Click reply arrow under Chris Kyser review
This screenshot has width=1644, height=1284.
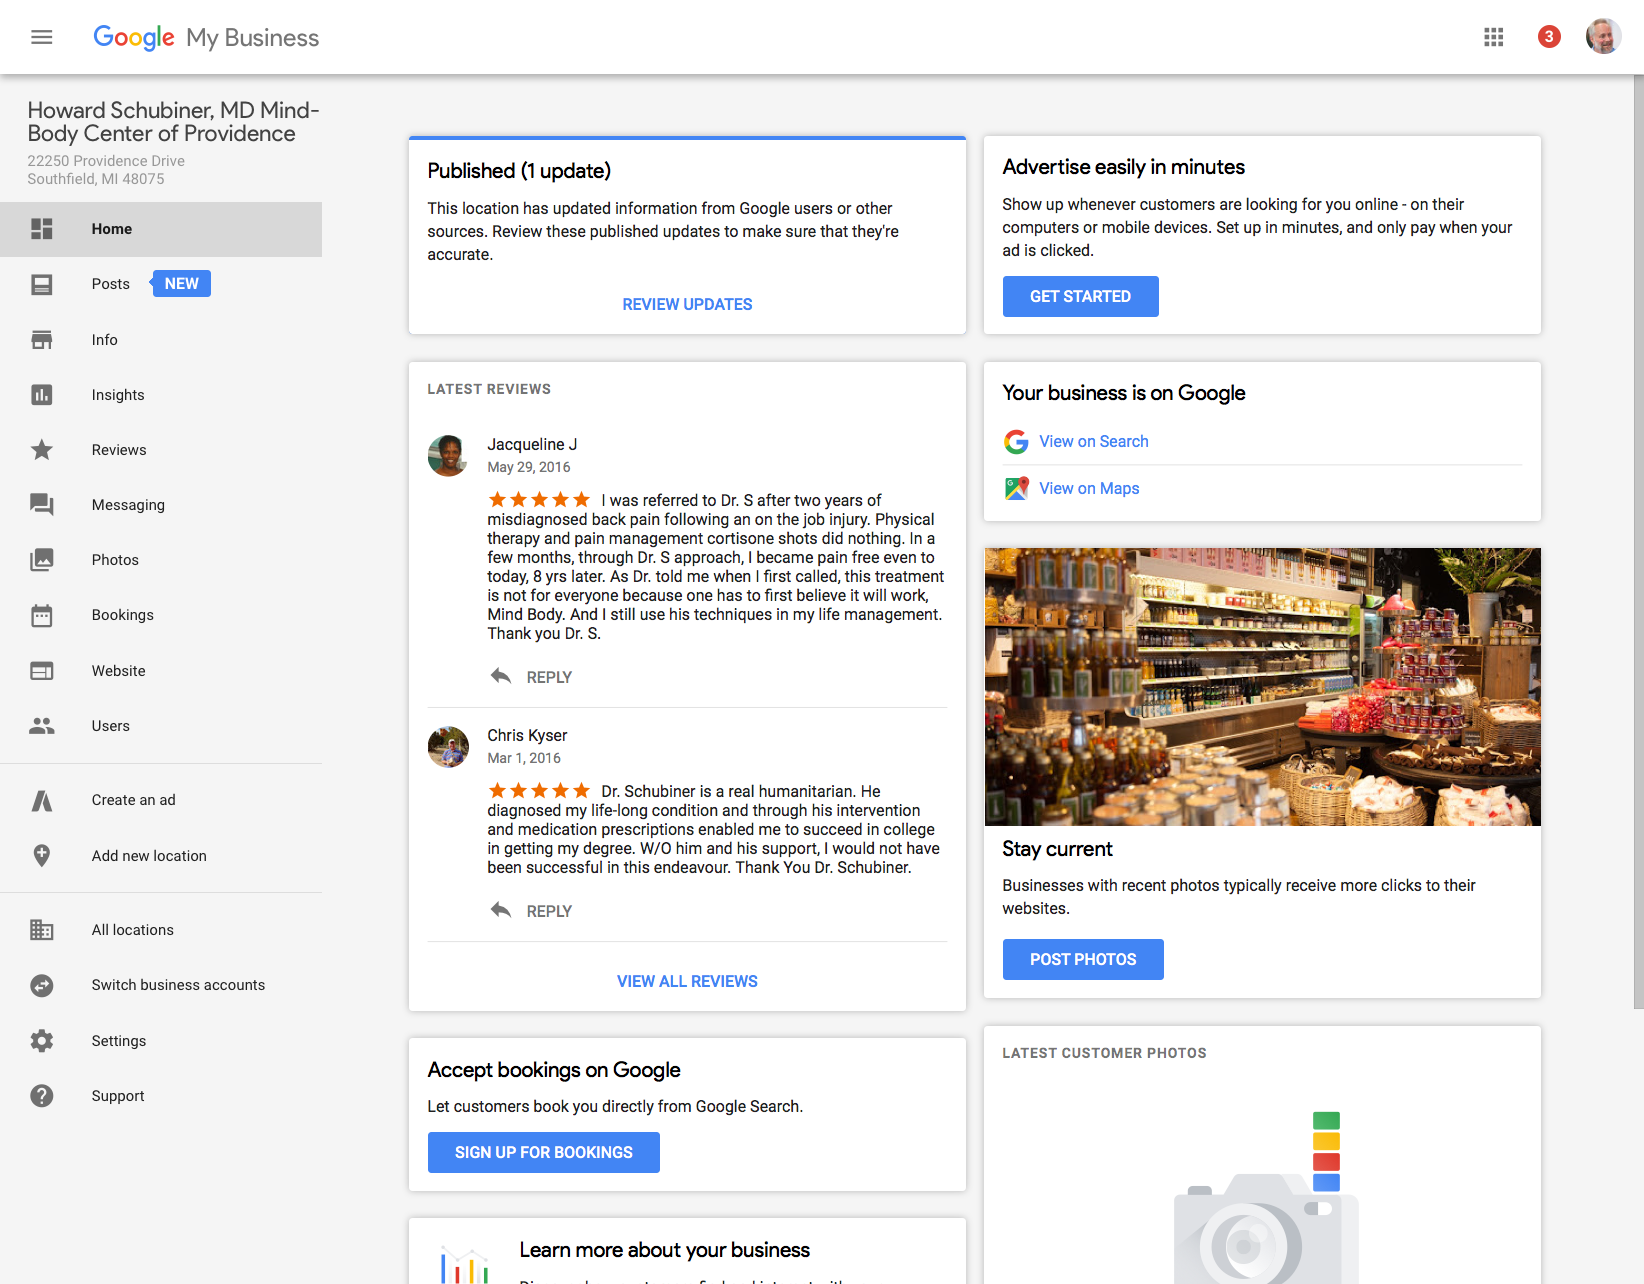[x=501, y=911]
